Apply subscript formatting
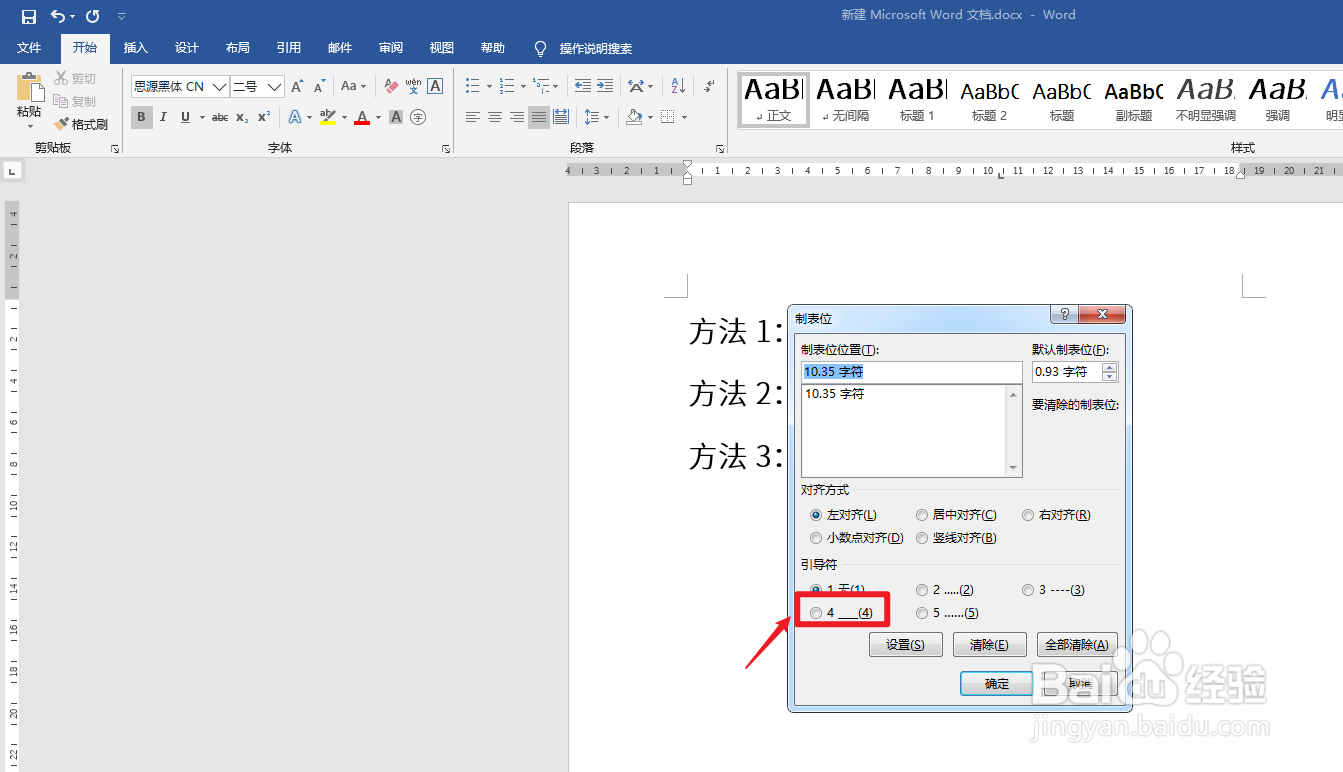 point(242,117)
